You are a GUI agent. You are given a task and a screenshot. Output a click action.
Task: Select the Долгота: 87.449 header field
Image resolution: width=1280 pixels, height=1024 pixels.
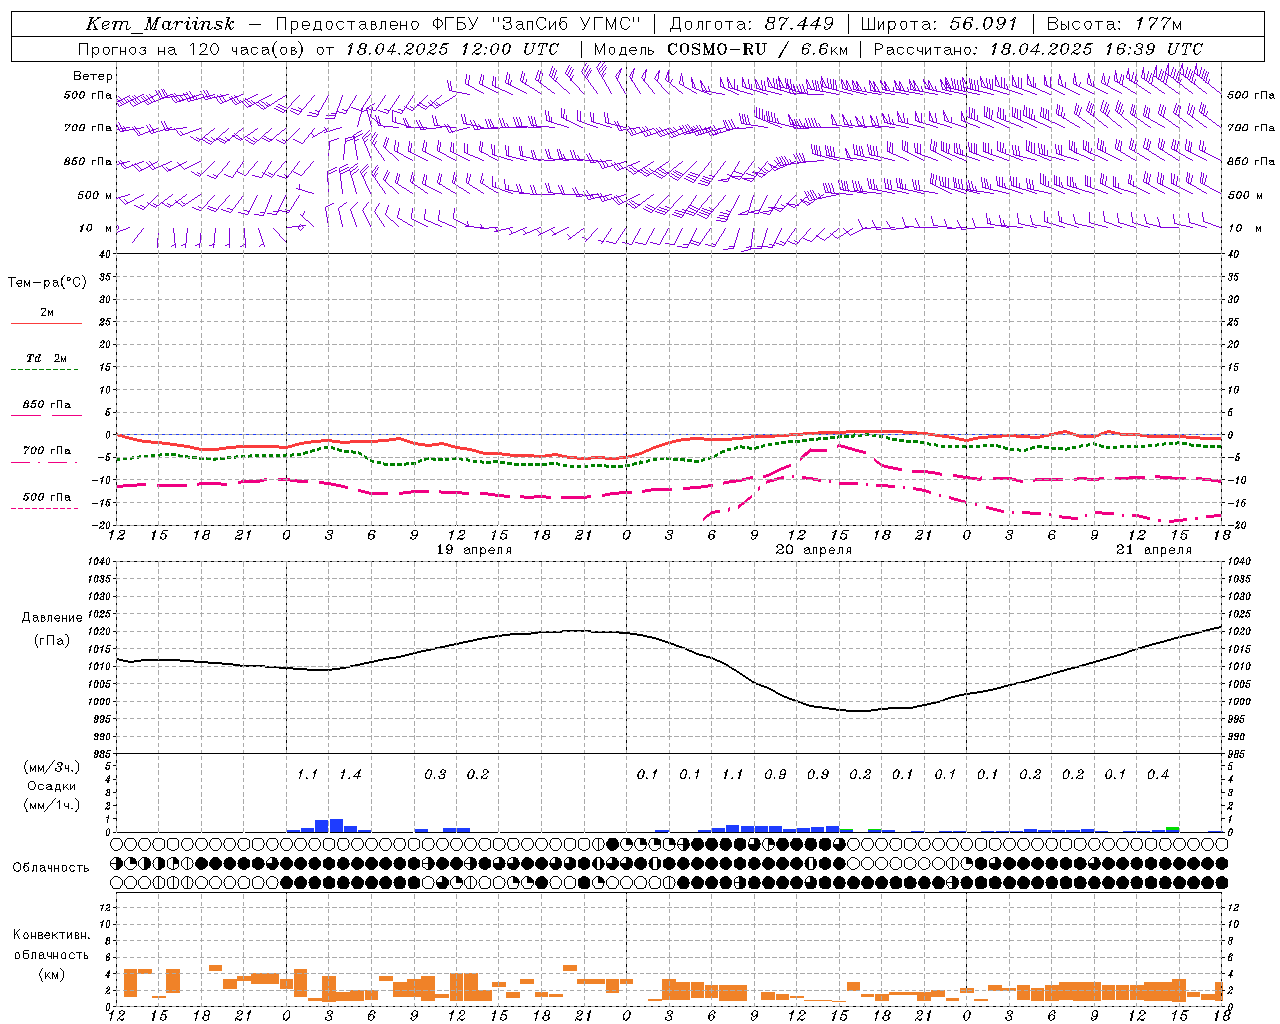click(751, 24)
